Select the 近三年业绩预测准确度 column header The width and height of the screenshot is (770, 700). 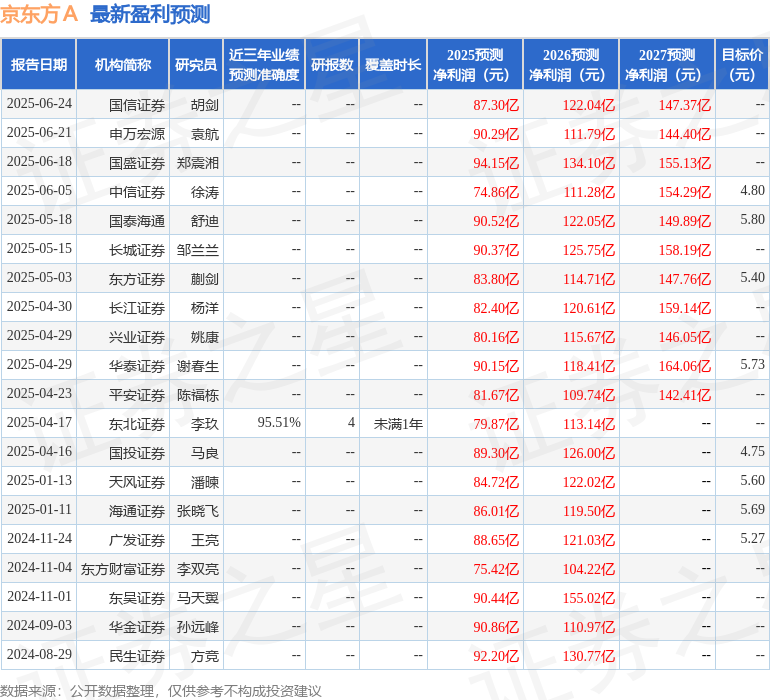tap(264, 65)
